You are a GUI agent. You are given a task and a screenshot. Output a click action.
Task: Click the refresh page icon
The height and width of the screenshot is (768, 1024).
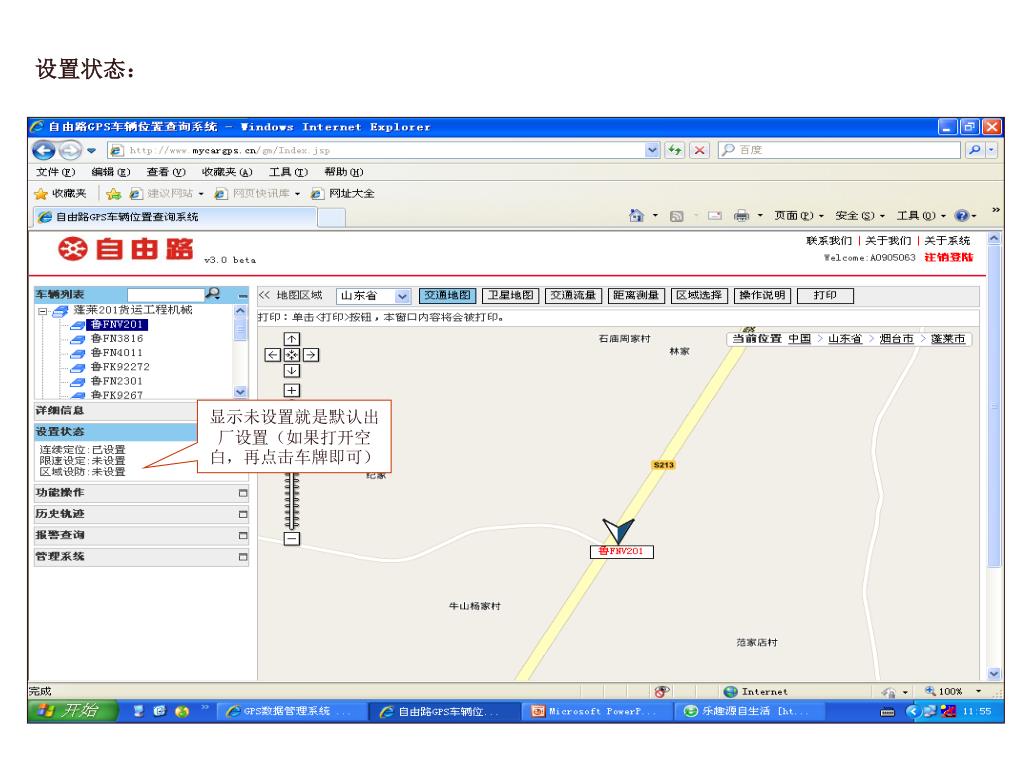pos(675,150)
